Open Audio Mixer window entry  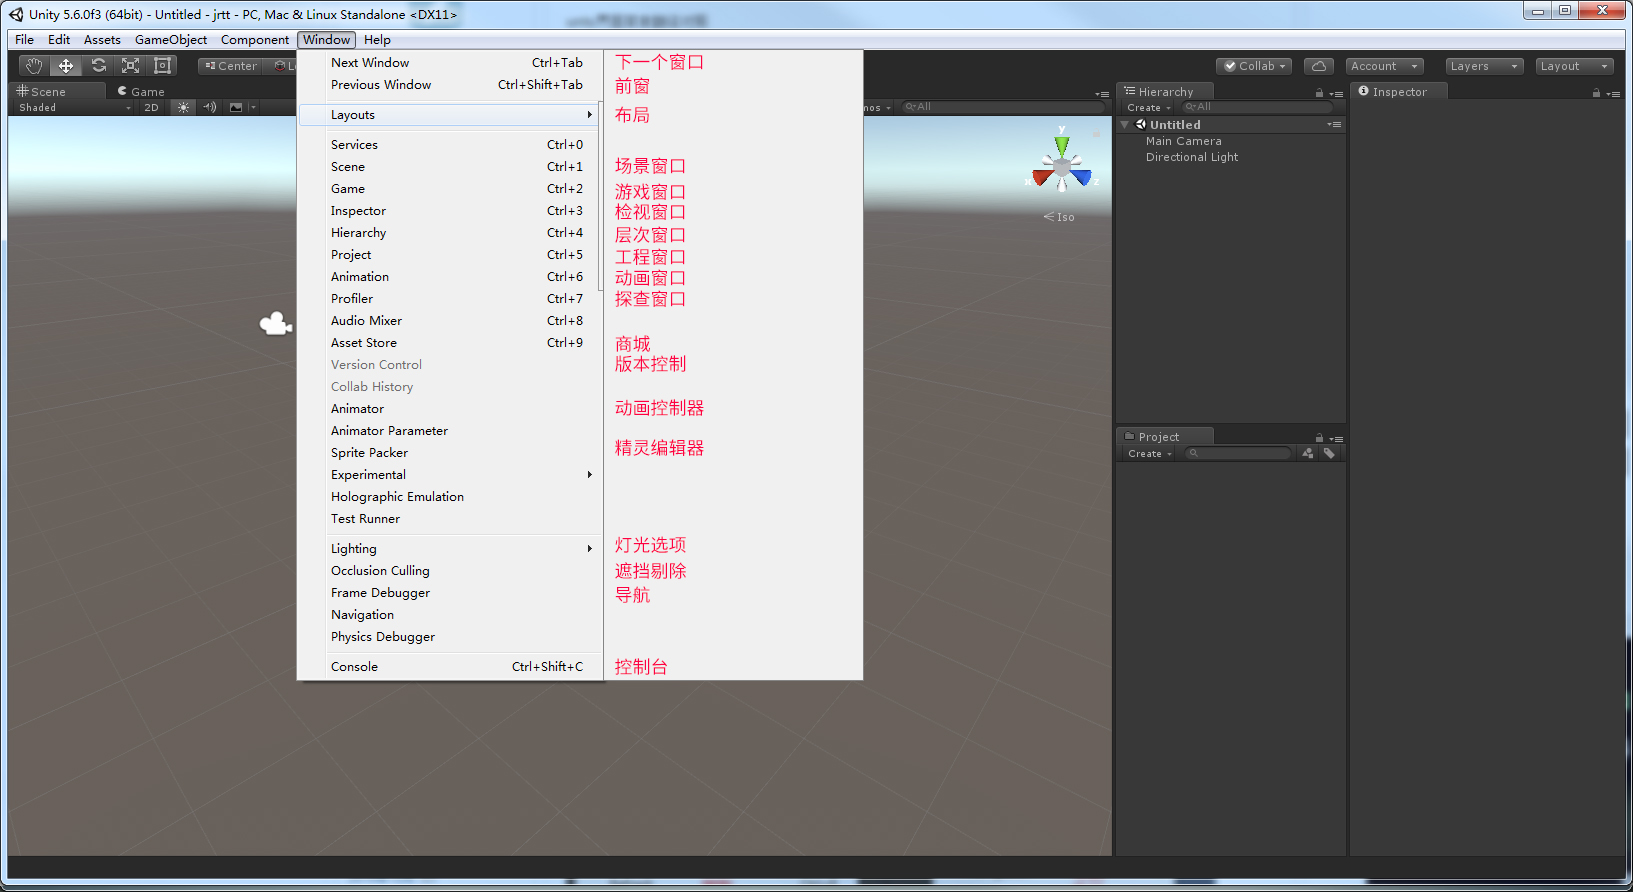coord(451,321)
